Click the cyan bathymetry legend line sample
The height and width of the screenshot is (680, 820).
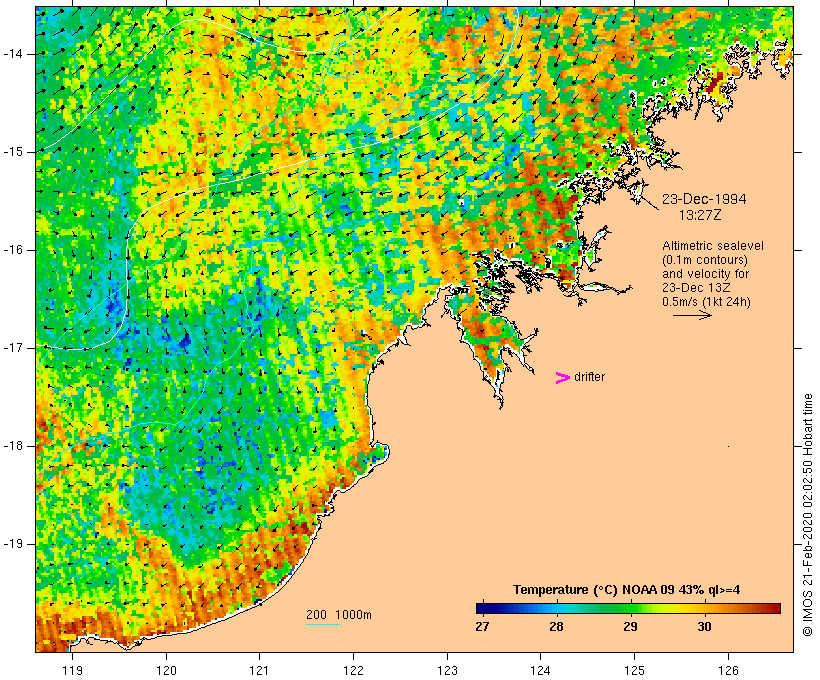pyautogui.click(x=323, y=624)
